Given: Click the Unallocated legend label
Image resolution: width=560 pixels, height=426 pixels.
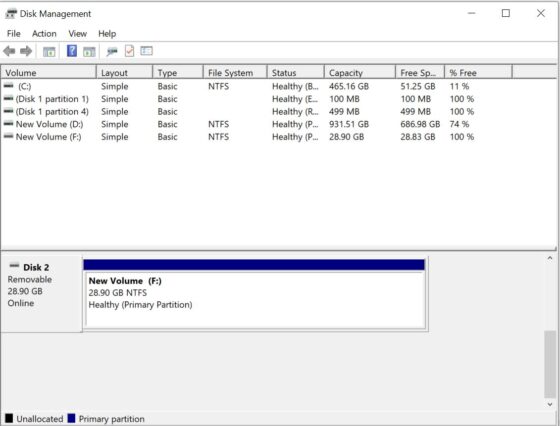Looking at the screenshot, I should (40, 419).
